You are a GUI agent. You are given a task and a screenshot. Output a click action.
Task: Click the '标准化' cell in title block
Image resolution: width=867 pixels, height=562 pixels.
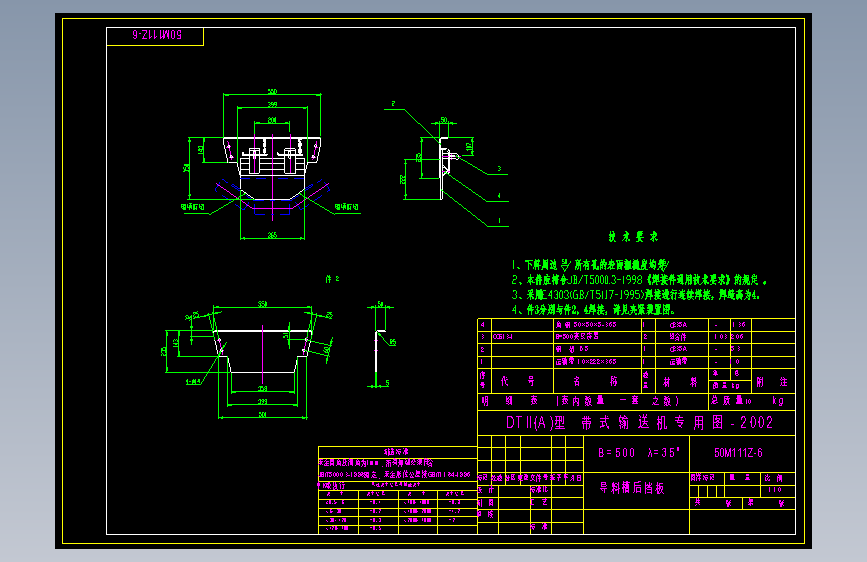tap(539, 490)
